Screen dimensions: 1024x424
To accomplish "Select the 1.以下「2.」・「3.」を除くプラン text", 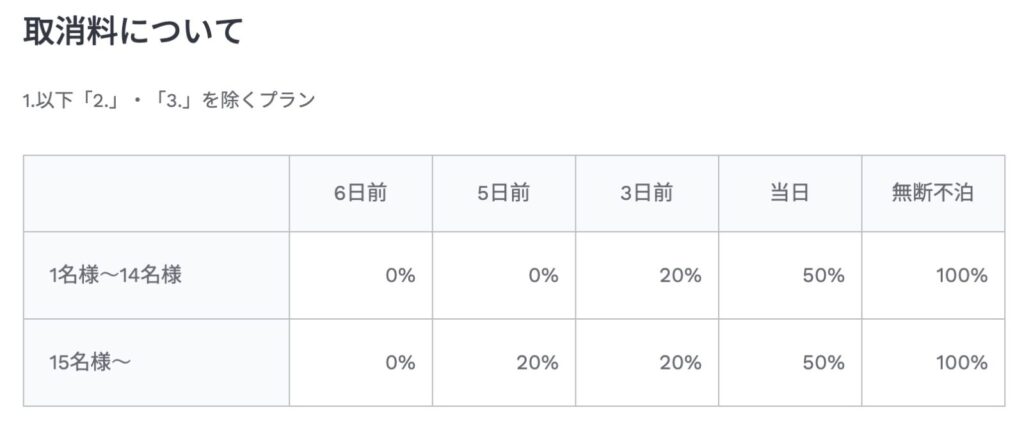I will point(168,101).
